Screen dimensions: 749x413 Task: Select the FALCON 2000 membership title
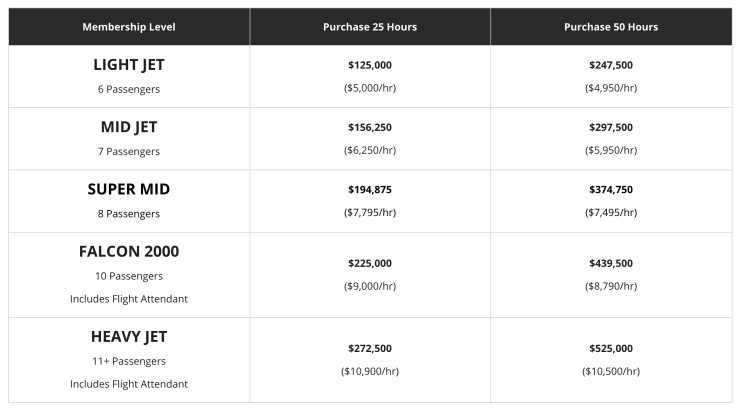129,251
